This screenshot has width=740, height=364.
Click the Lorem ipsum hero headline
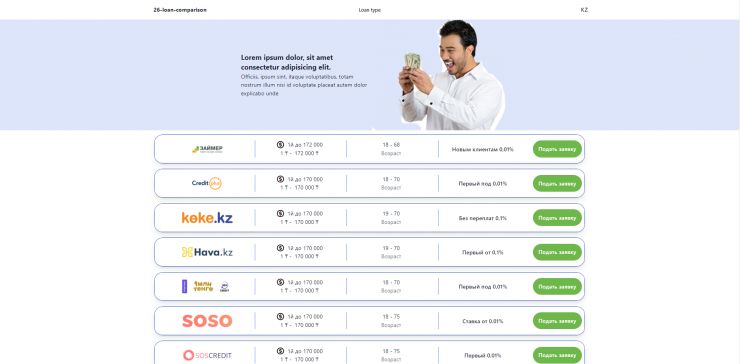(x=287, y=62)
